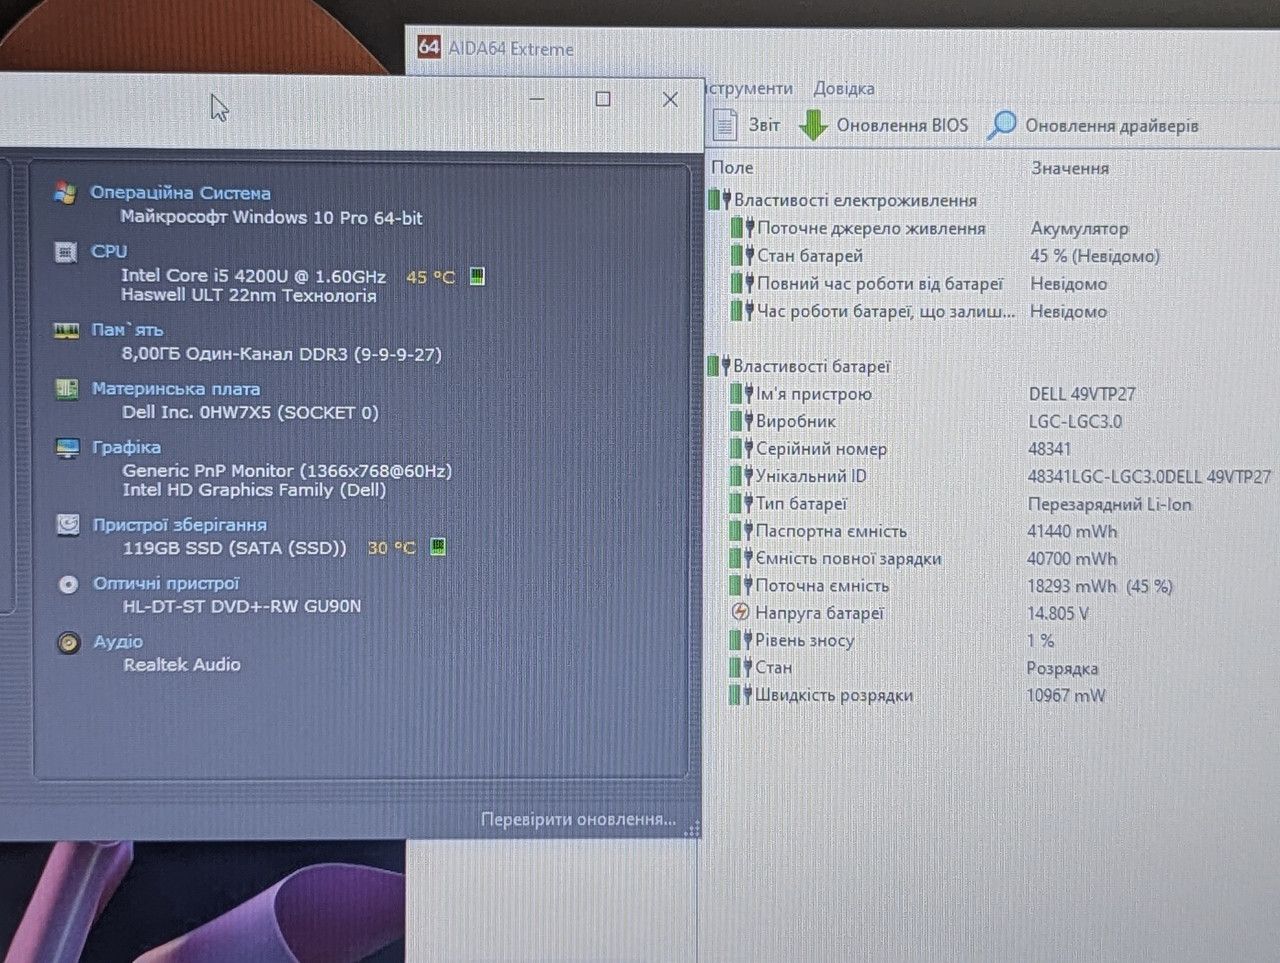Viewport: 1280px width, 963px height.
Task: Click the Memory module icon
Action: pos(66,330)
